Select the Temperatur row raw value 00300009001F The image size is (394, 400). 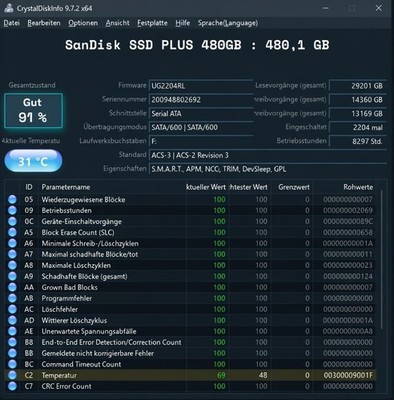(348, 375)
